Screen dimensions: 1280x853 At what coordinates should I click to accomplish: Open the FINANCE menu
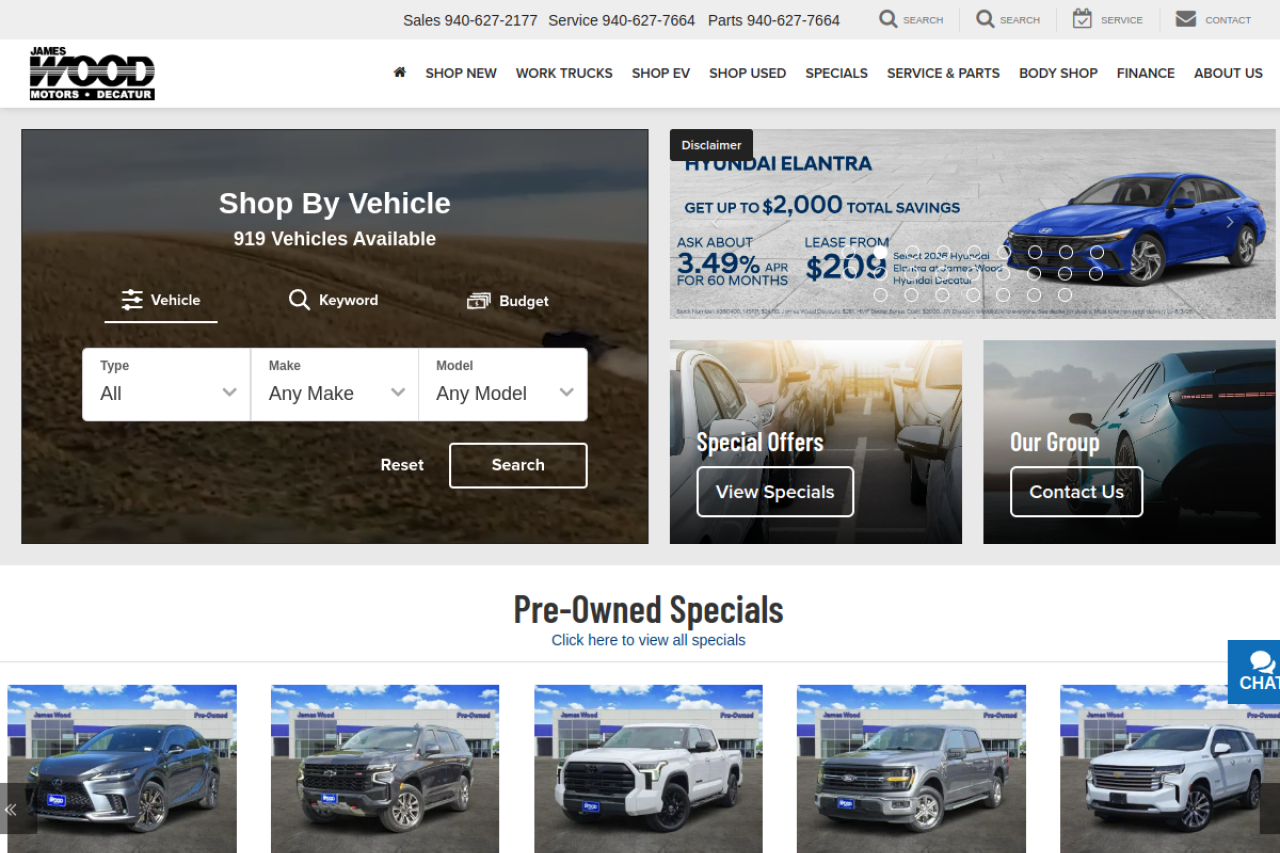[1146, 73]
